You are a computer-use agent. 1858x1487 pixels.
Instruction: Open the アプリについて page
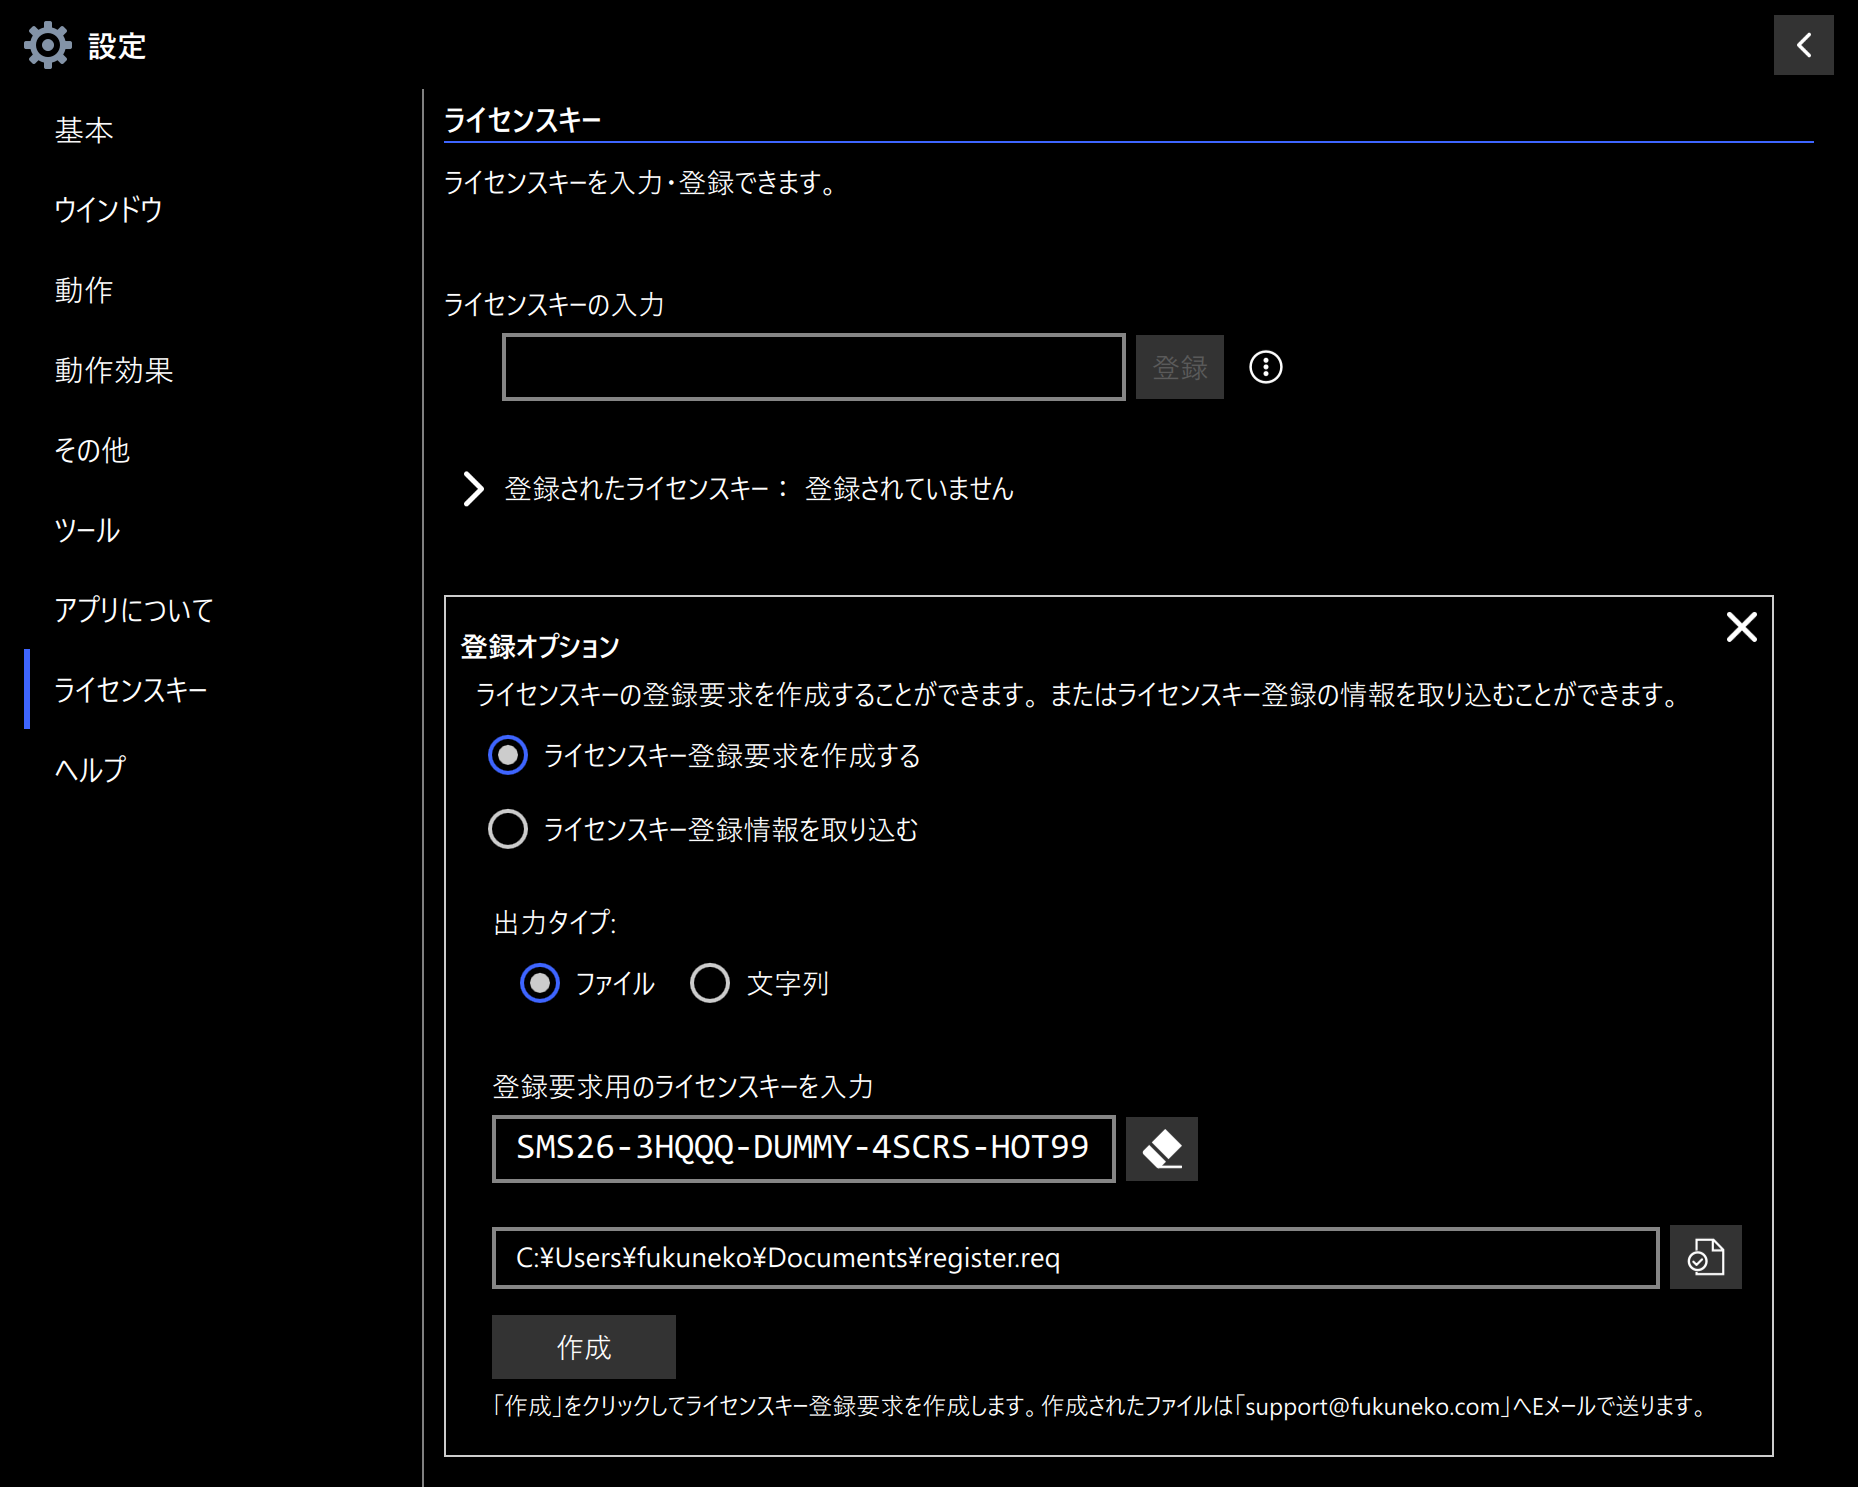[134, 610]
